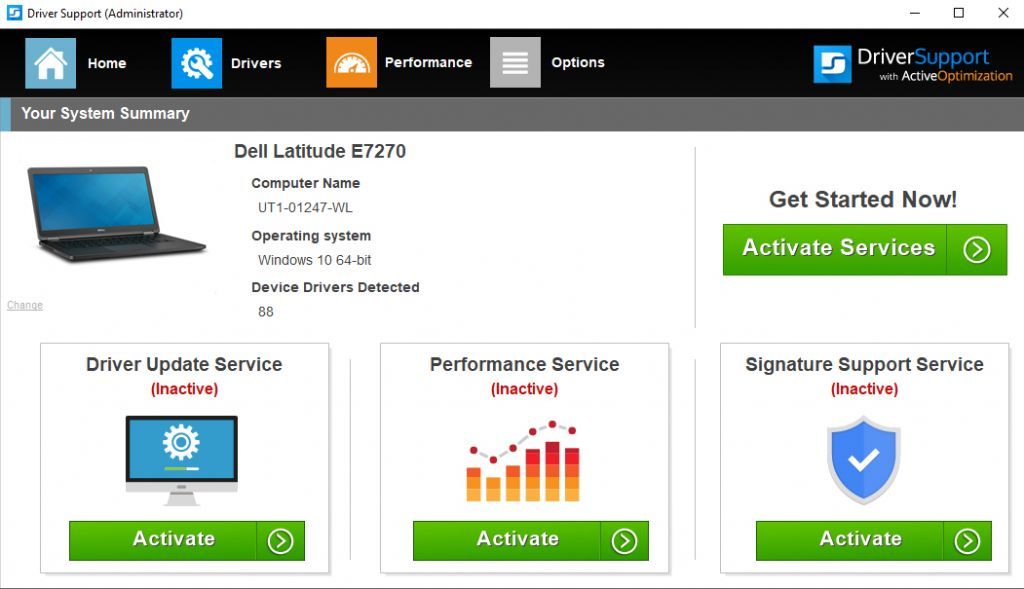Maximize the Driver Support window
Image resolution: width=1024 pixels, height=589 pixels.
(959, 13)
